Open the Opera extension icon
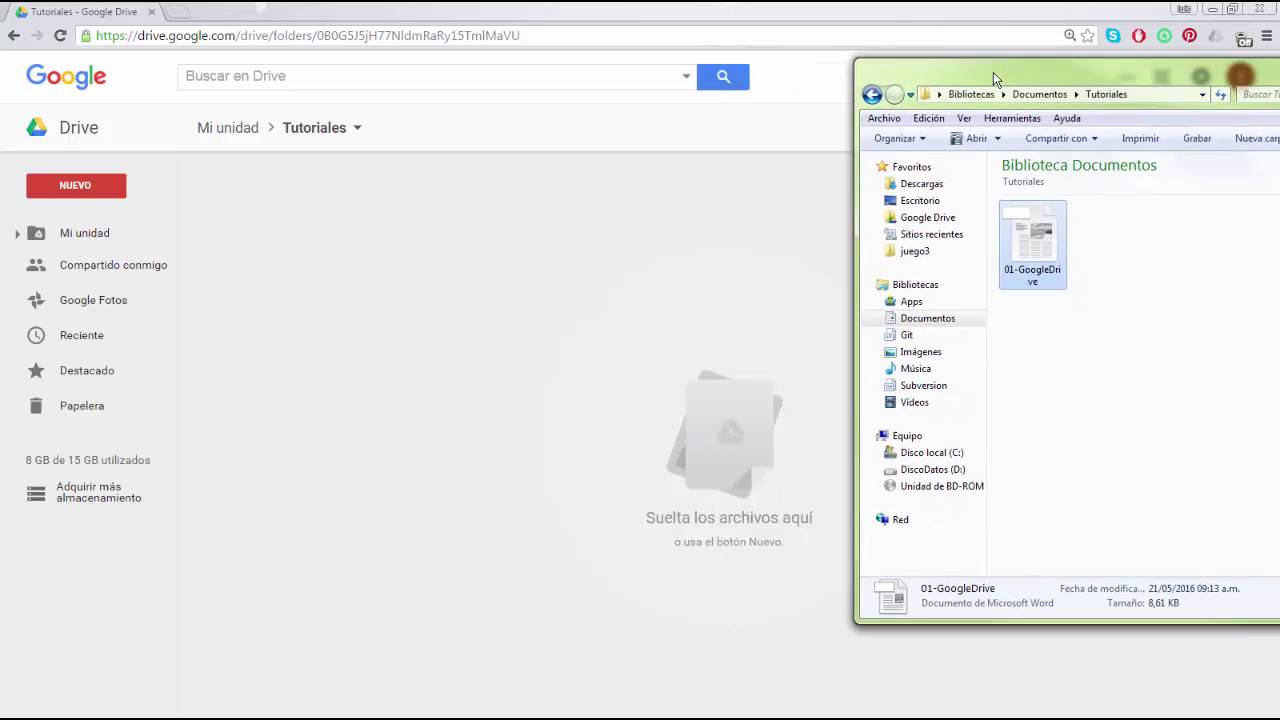This screenshot has height=720, width=1280. (x=1139, y=35)
